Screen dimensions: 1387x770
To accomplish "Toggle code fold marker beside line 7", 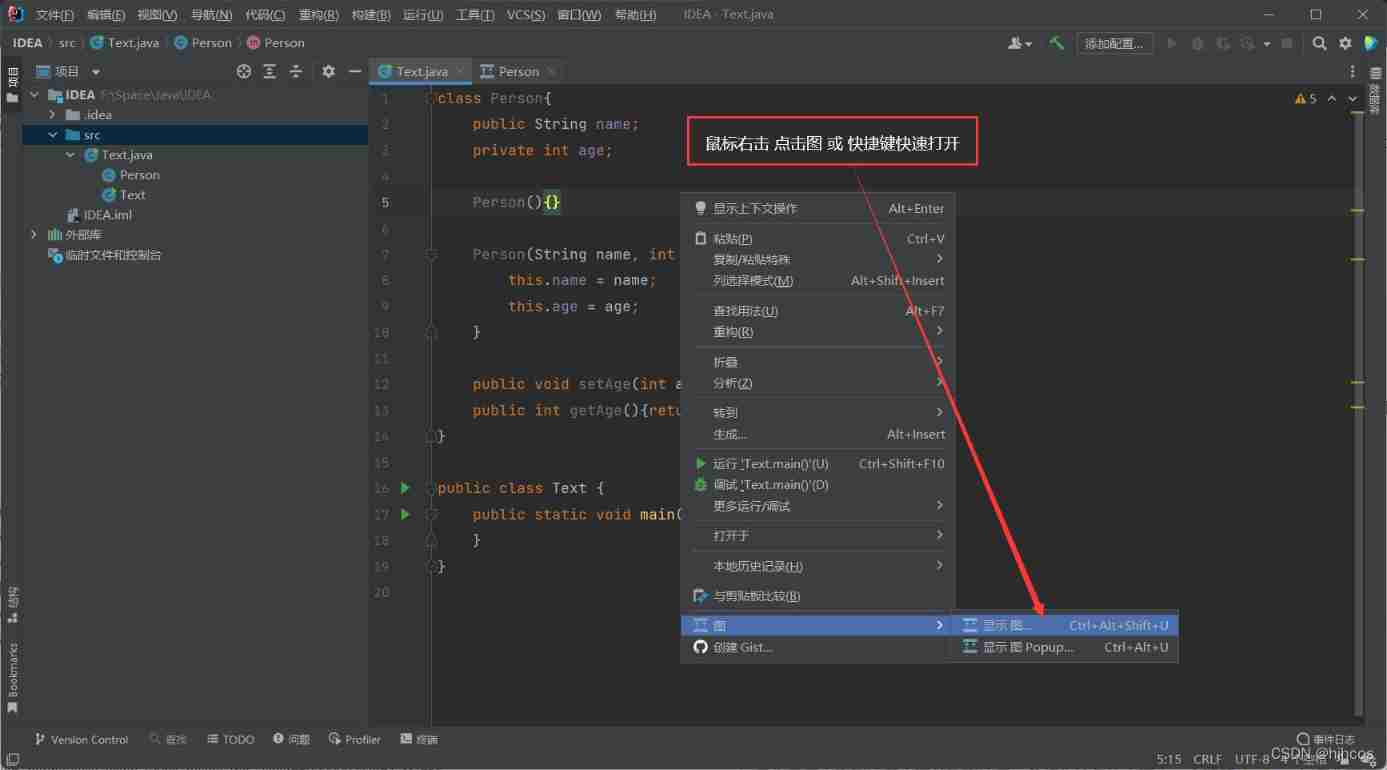I will point(431,254).
